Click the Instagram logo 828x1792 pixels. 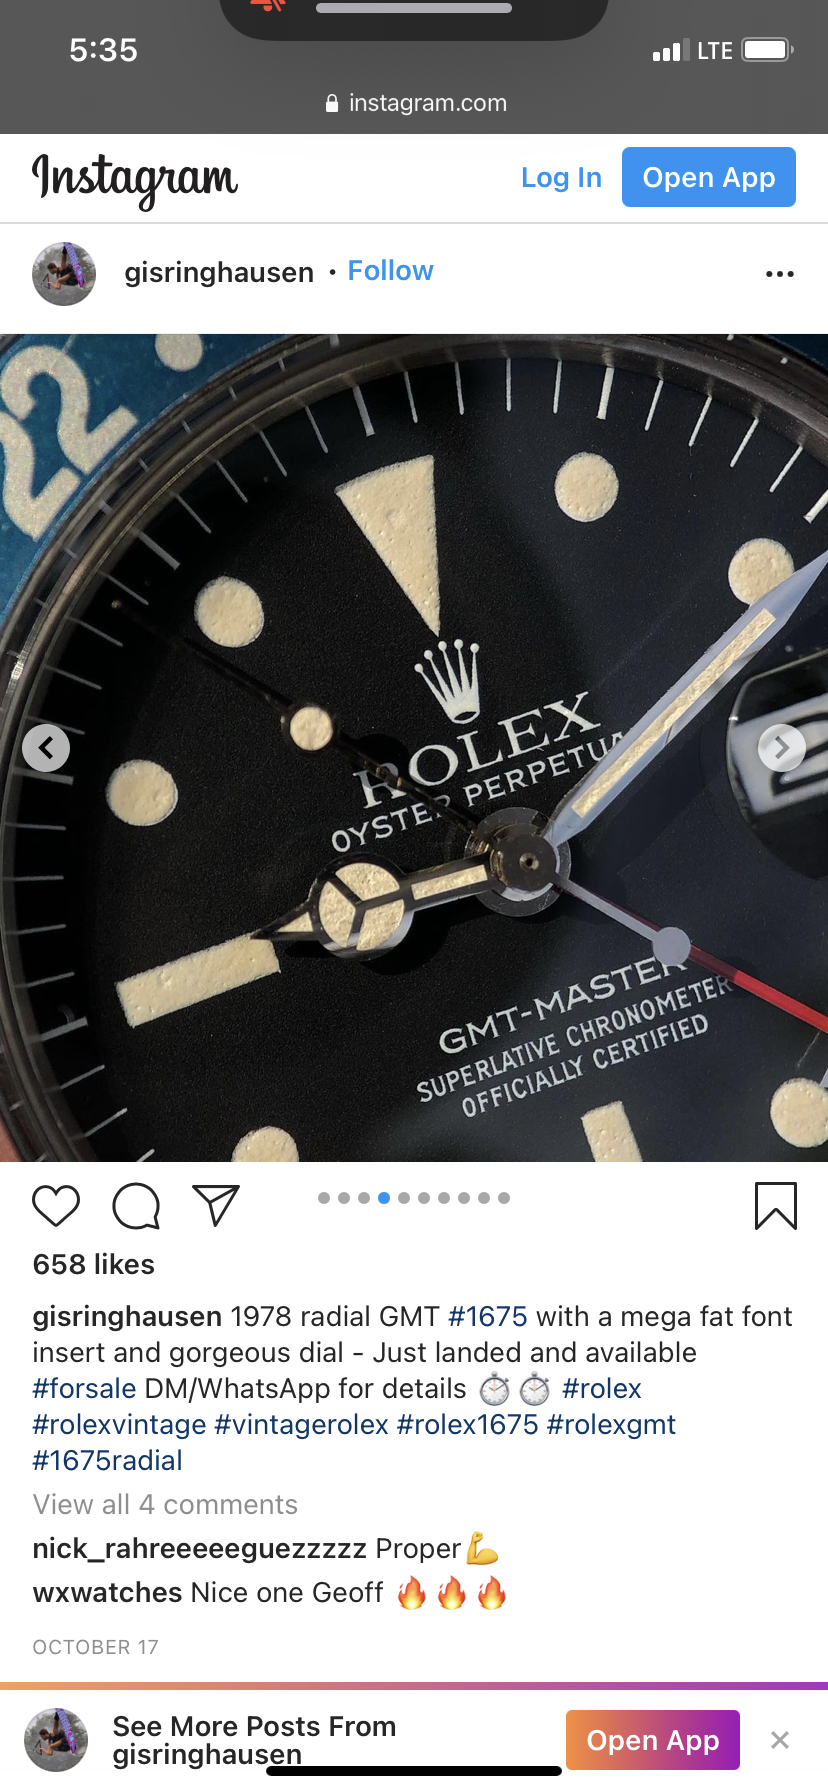pos(135,180)
